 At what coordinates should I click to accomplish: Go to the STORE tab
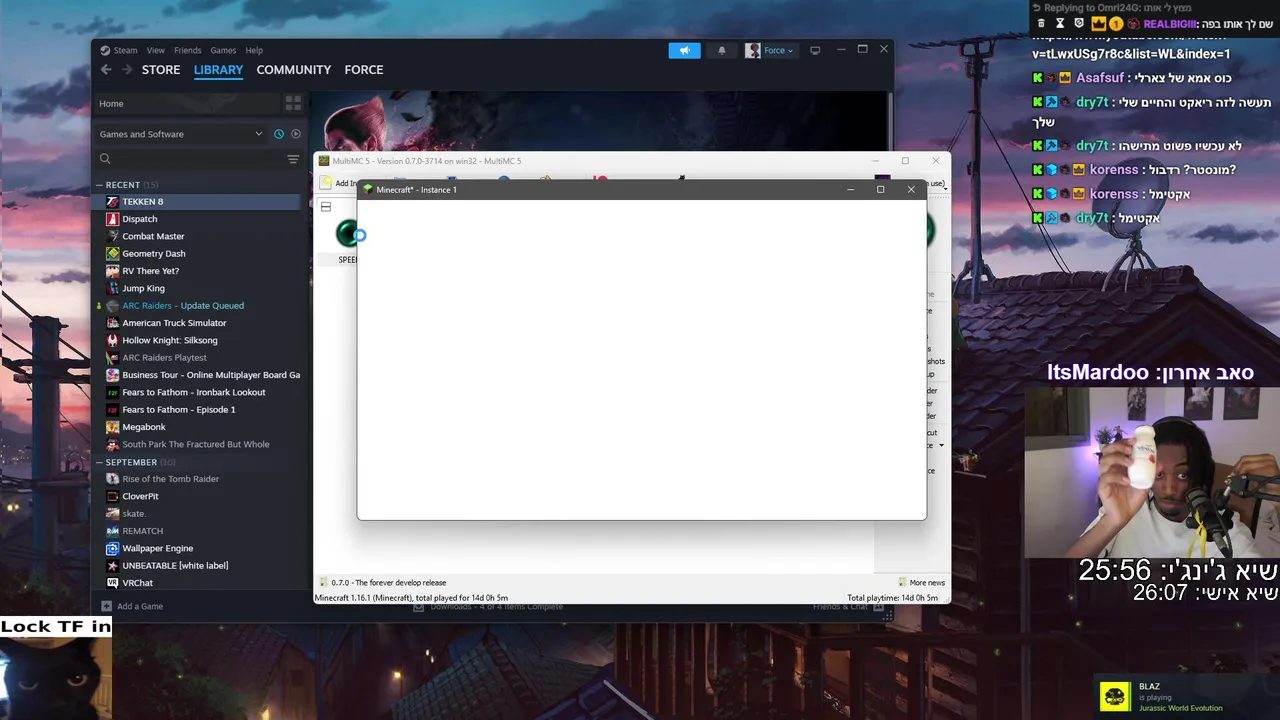tap(161, 70)
